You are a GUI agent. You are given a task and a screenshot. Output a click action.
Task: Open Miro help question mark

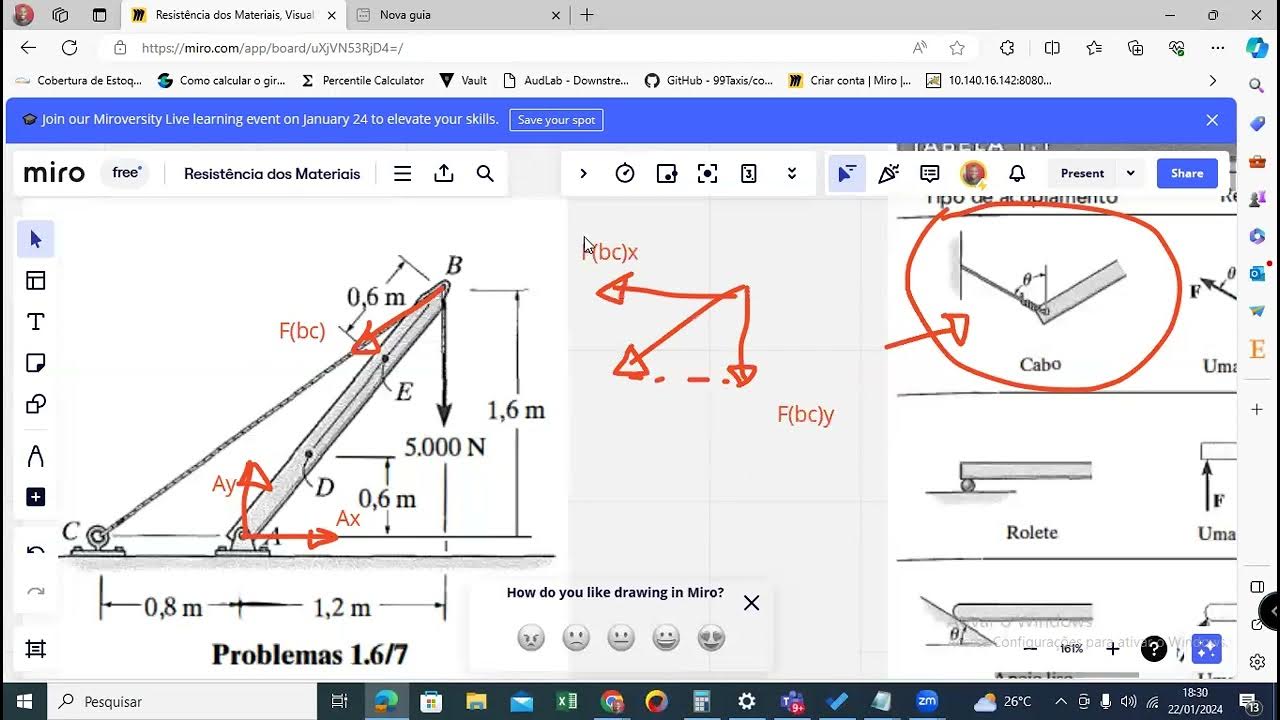[x=1154, y=649]
